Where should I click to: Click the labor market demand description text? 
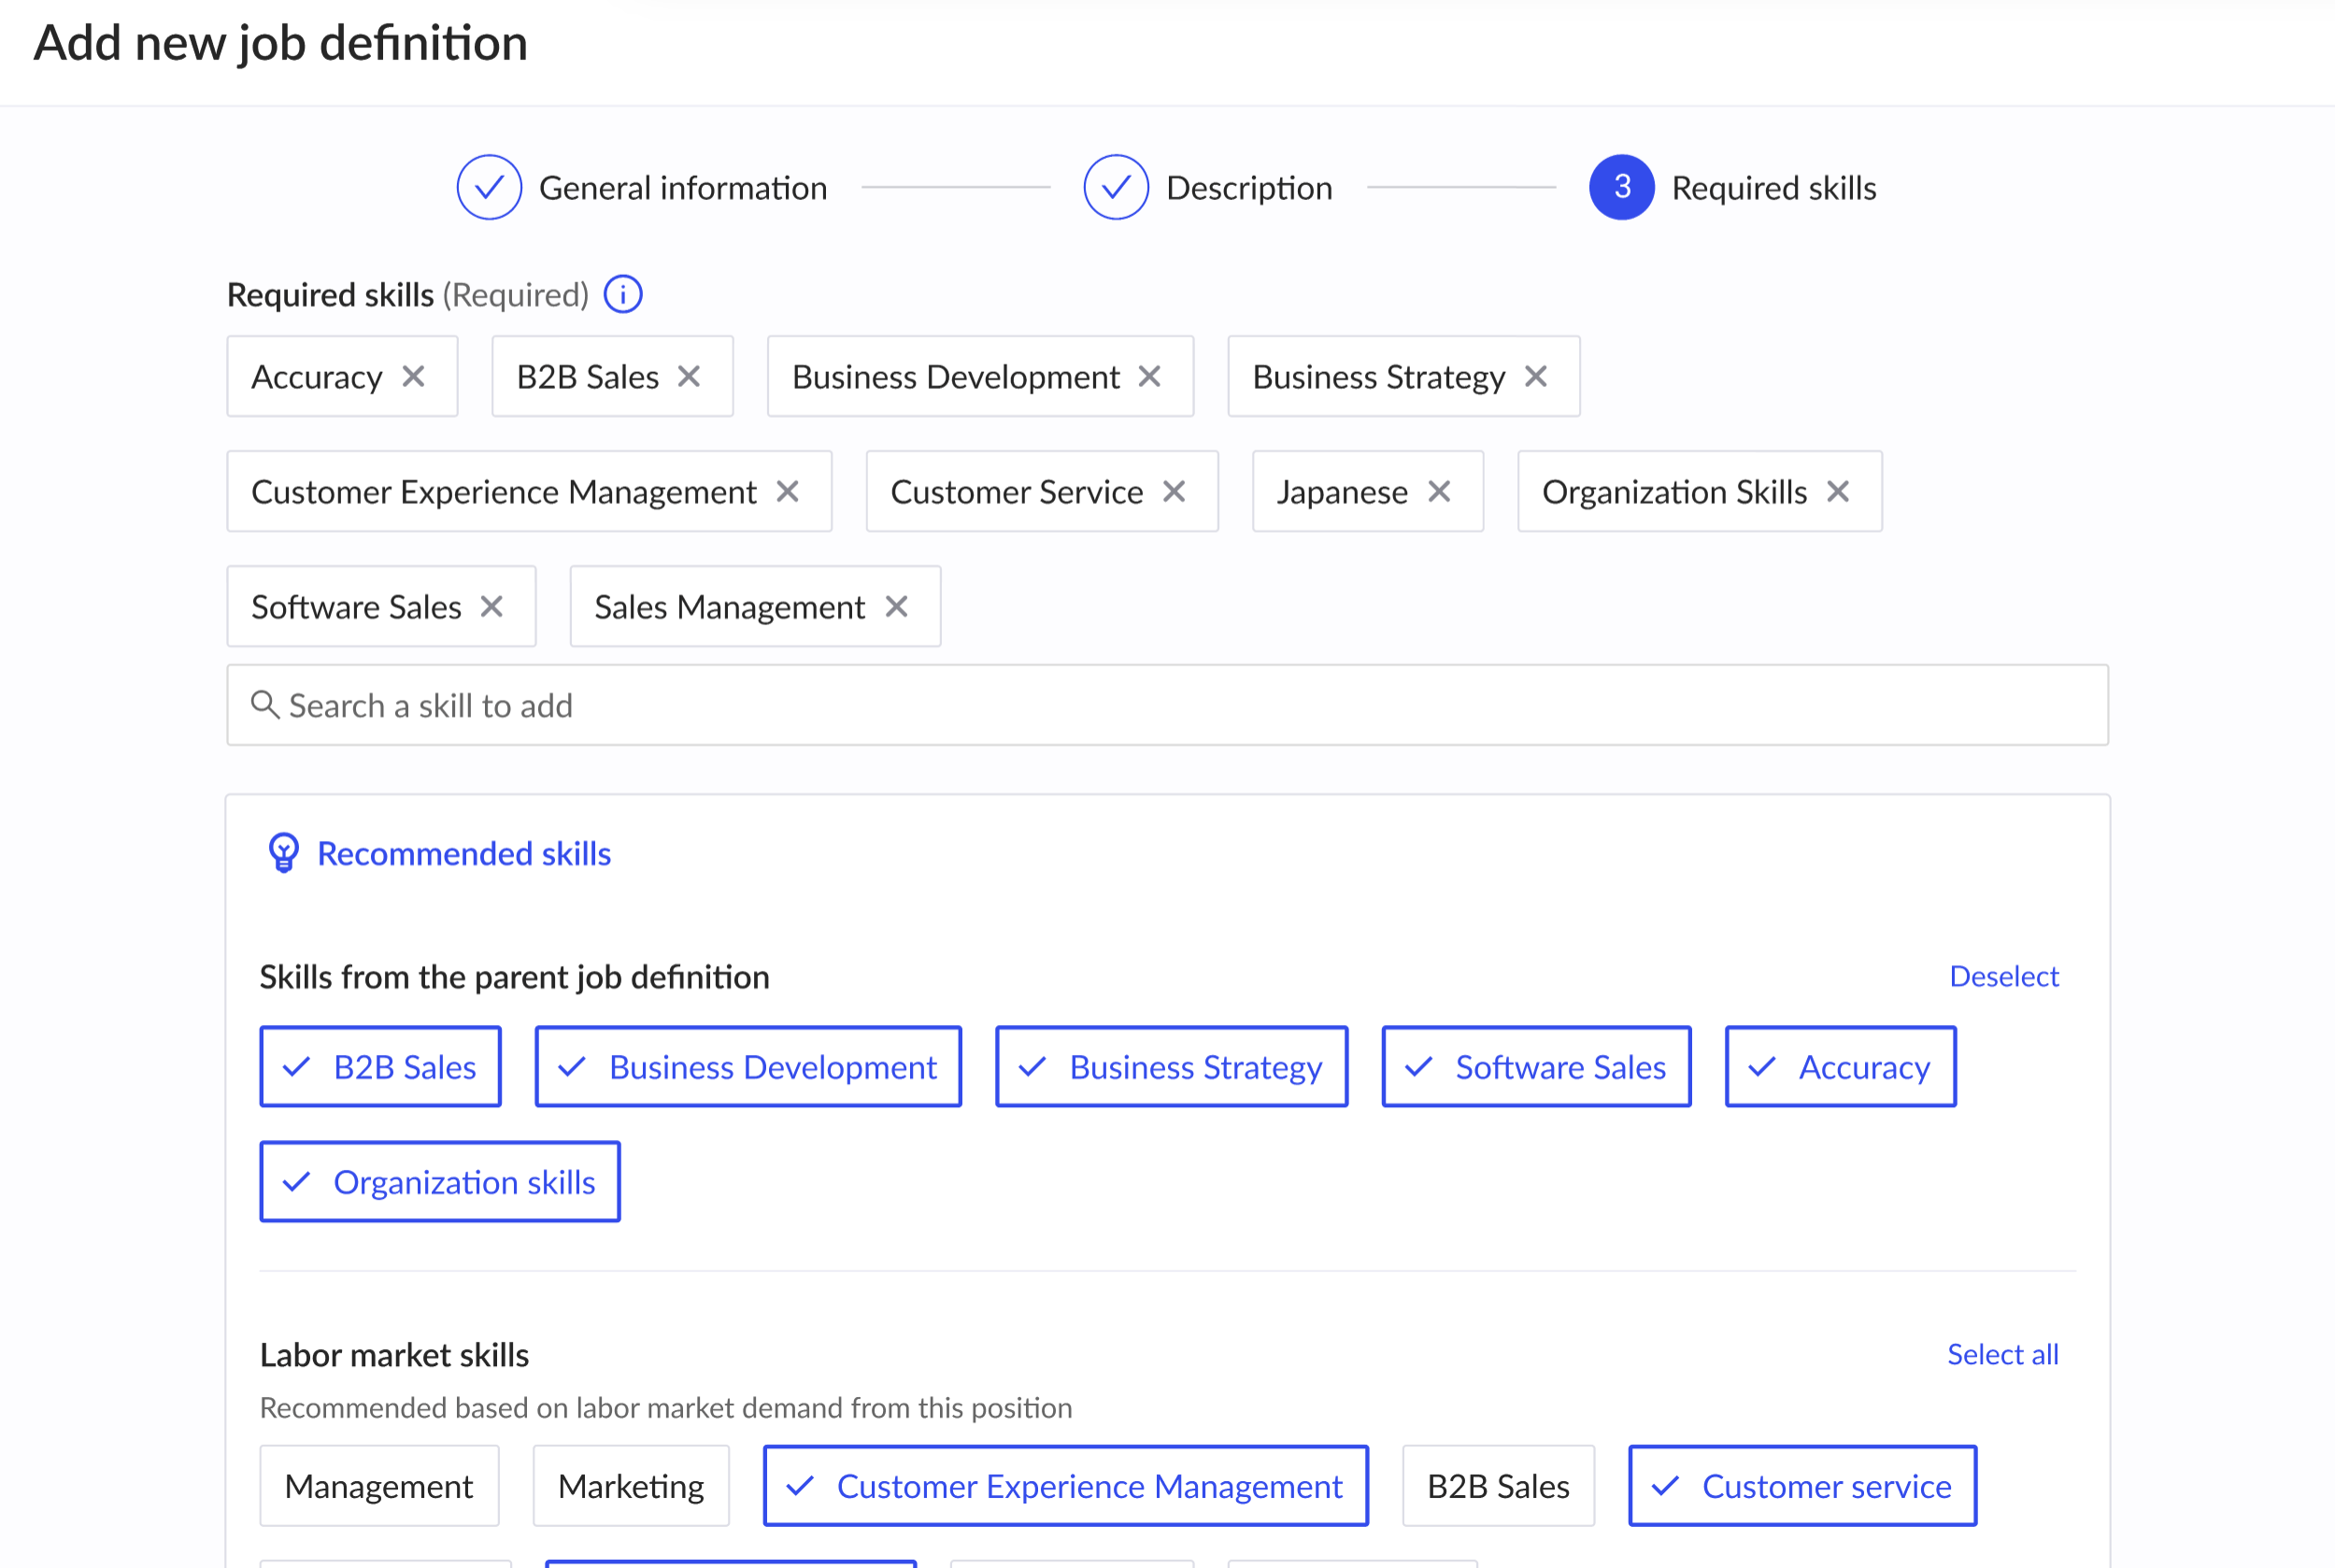[x=665, y=1407]
